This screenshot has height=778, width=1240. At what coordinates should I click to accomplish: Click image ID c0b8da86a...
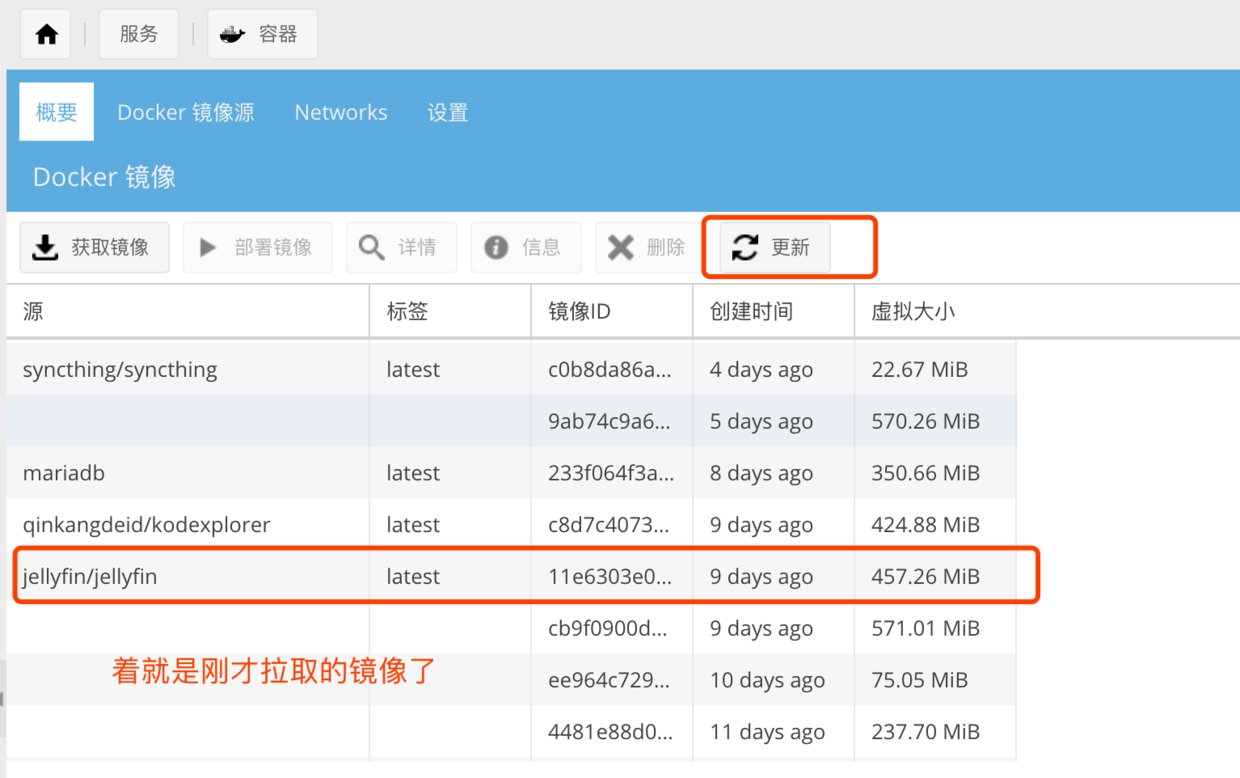coord(610,370)
